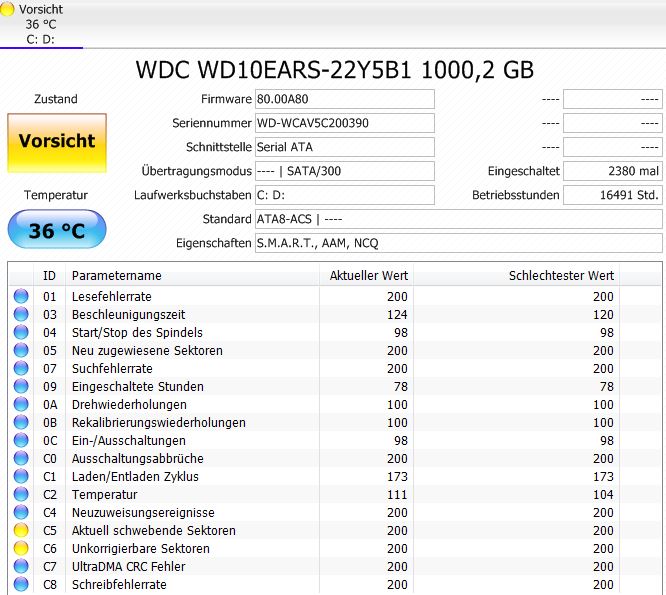This screenshot has width=666, height=595.
Task: Click blue icon of Neuzuweisungsereignisse row
Action: 21,512
